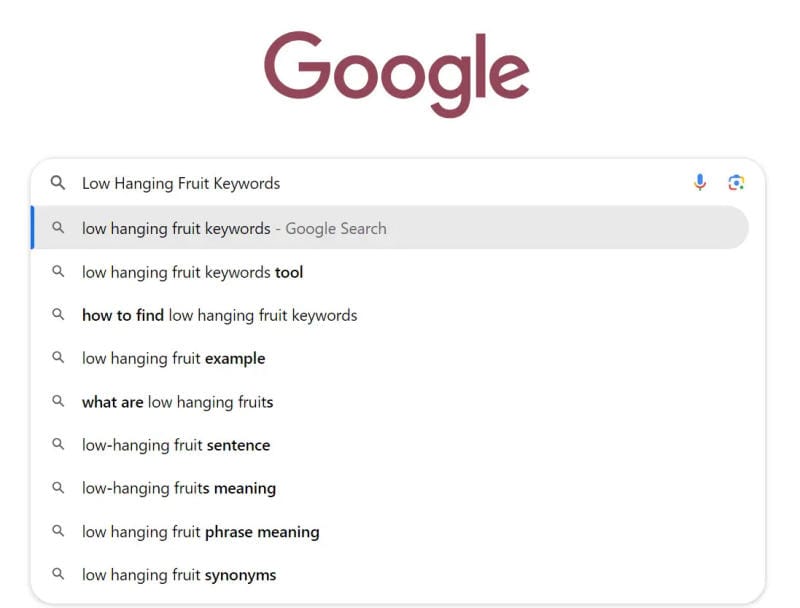Click magnifier icon next to 'phrase meaning' suggestion
This screenshot has height=608, width=800.
coord(58,532)
